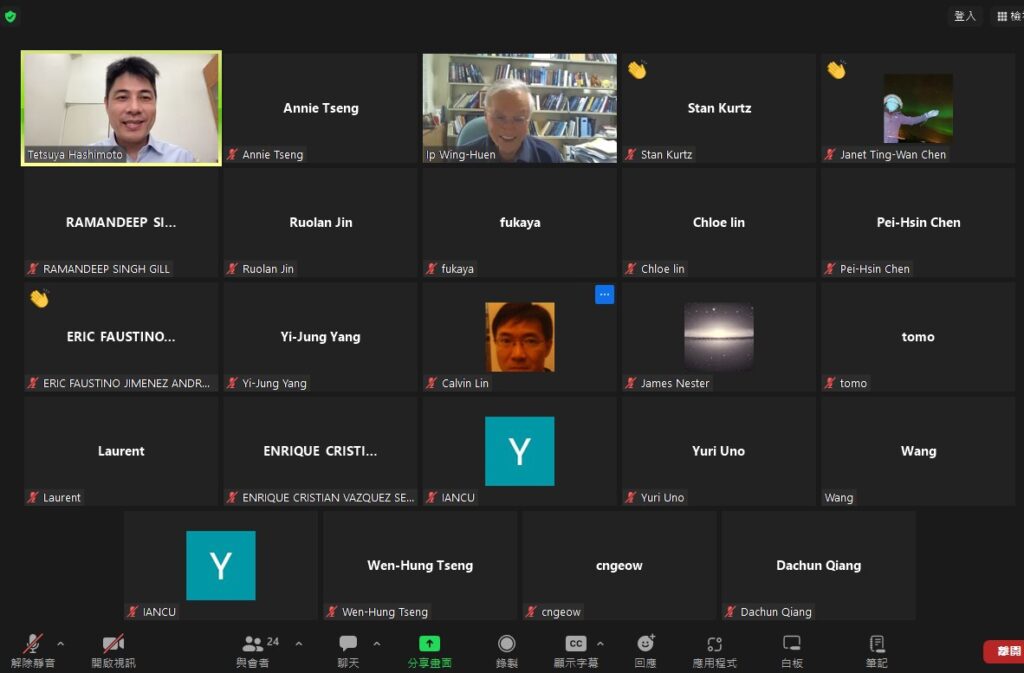Viewport: 1024px width, 673px height.
Task: Click the Ruolan Jin tile title
Action: (x=321, y=223)
